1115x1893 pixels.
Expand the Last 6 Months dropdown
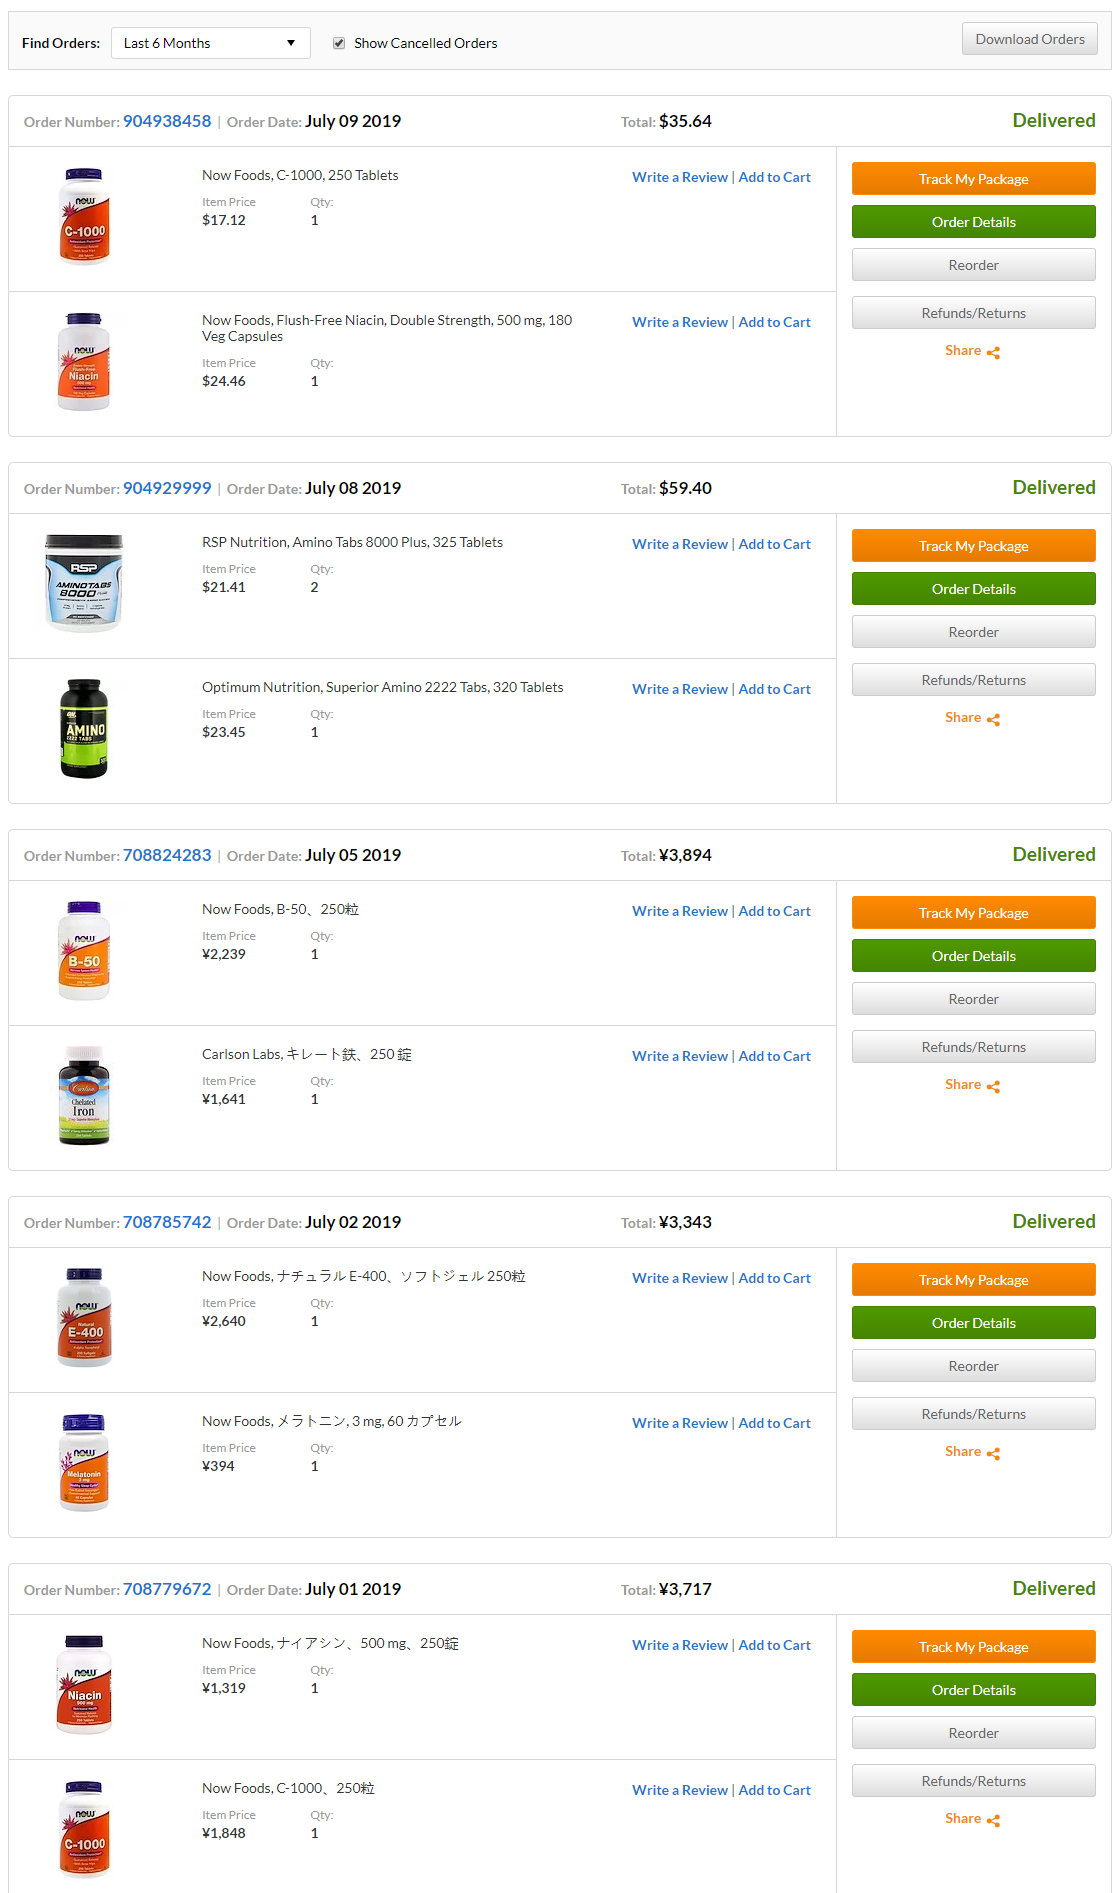(x=211, y=43)
